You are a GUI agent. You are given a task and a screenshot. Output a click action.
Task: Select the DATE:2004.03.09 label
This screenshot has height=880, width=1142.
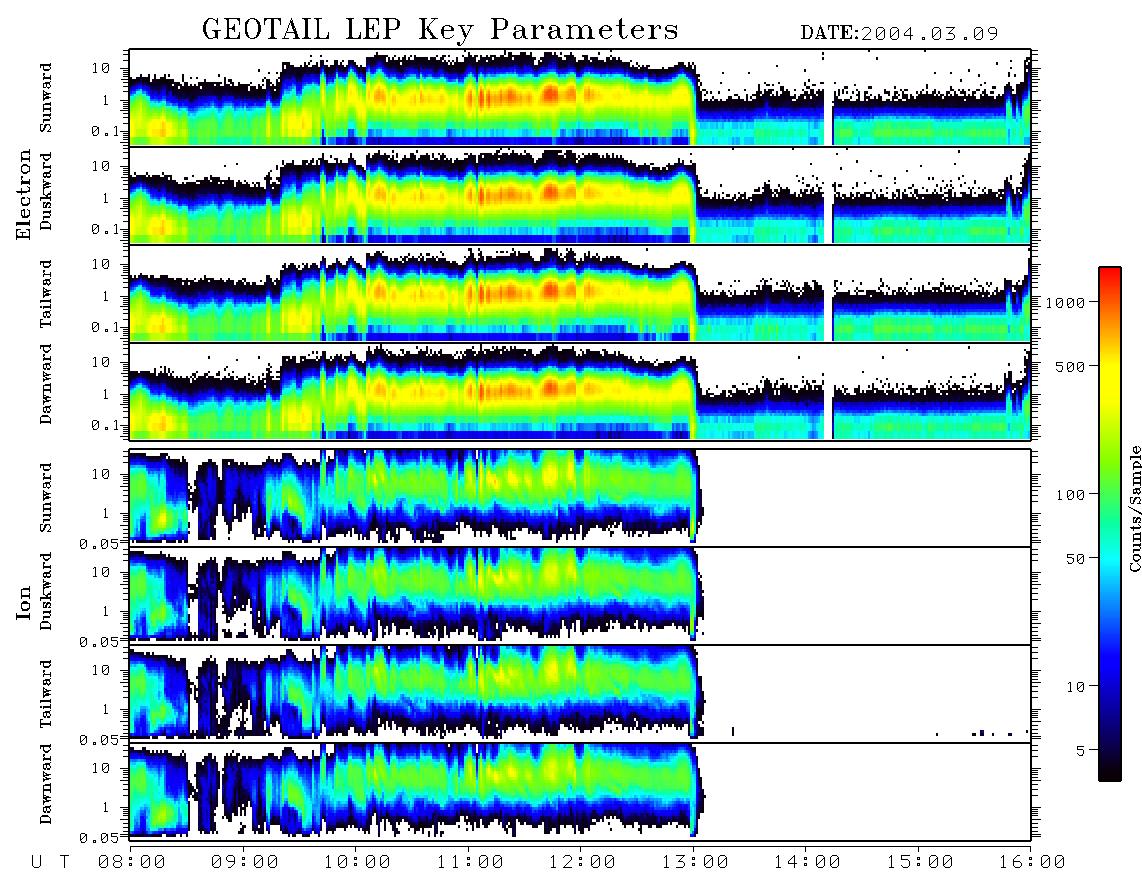pos(899,33)
